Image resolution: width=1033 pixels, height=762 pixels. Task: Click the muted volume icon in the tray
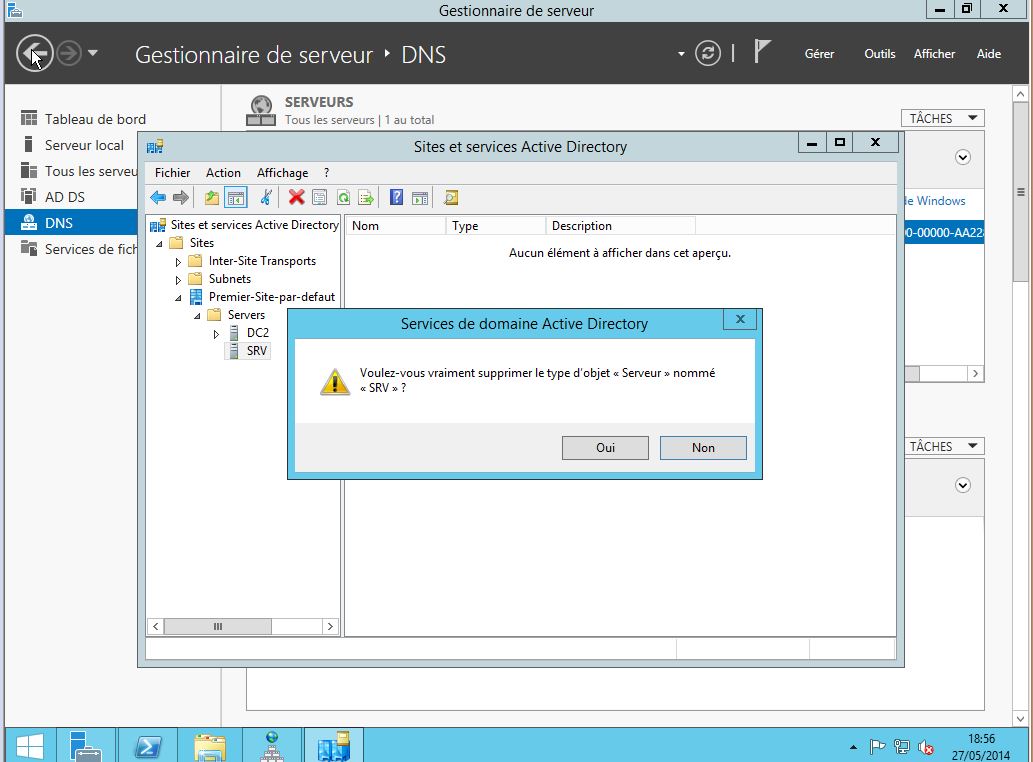(926, 747)
